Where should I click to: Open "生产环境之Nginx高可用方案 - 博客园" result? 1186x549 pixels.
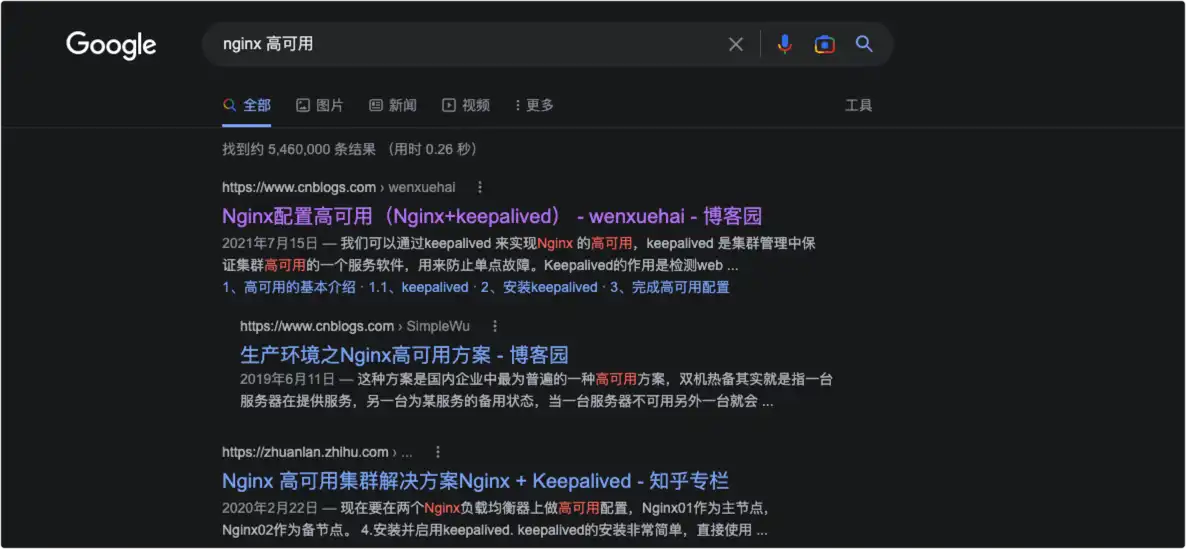pyautogui.click(x=404, y=354)
